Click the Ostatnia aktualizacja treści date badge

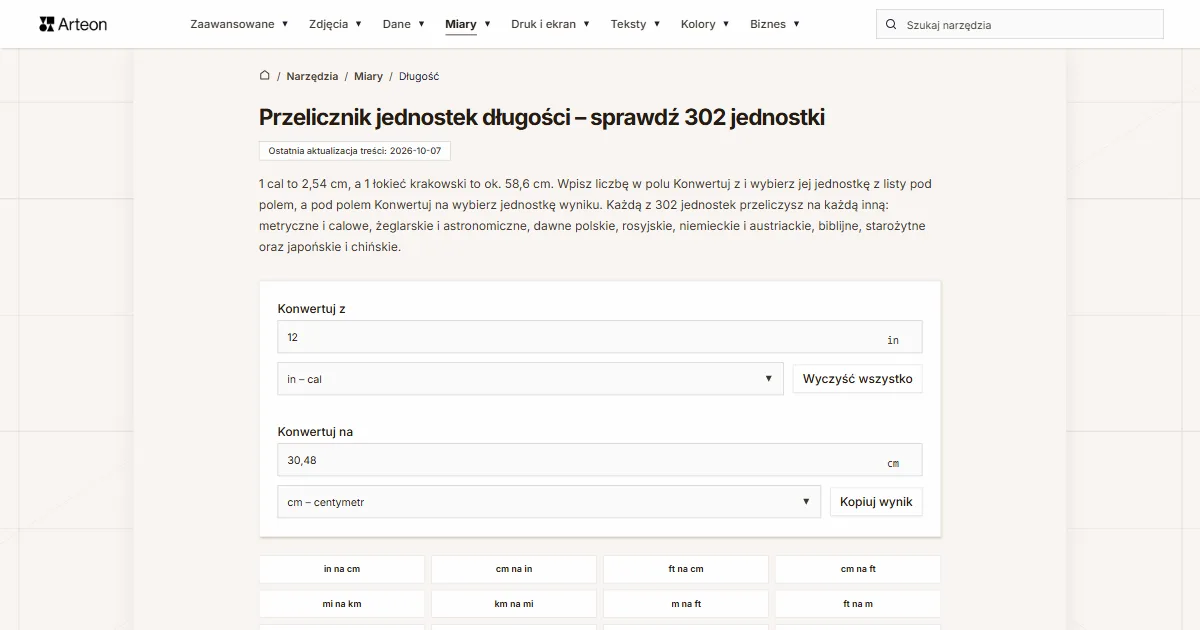pyautogui.click(x=354, y=151)
